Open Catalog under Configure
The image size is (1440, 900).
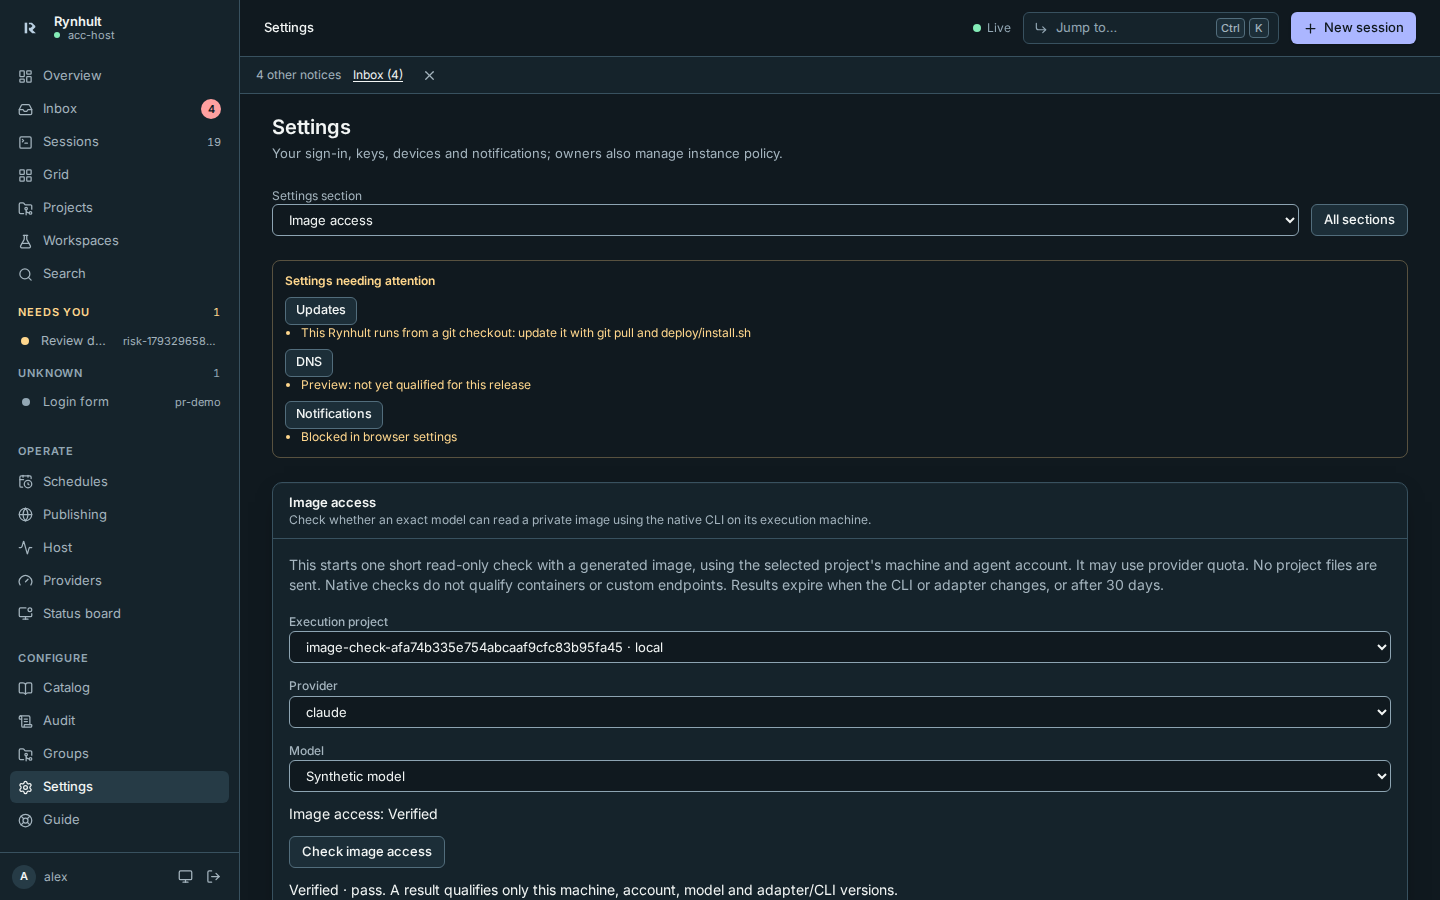point(119,688)
